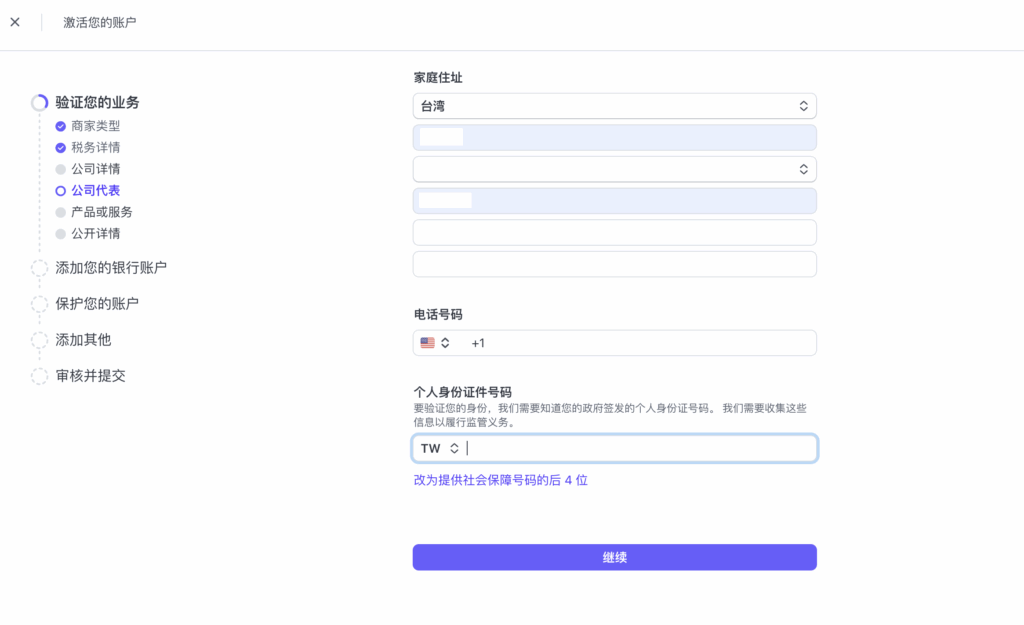Open the TW ID country selector
Image resolution: width=1024 pixels, height=625 pixels.
(x=439, y=449)
